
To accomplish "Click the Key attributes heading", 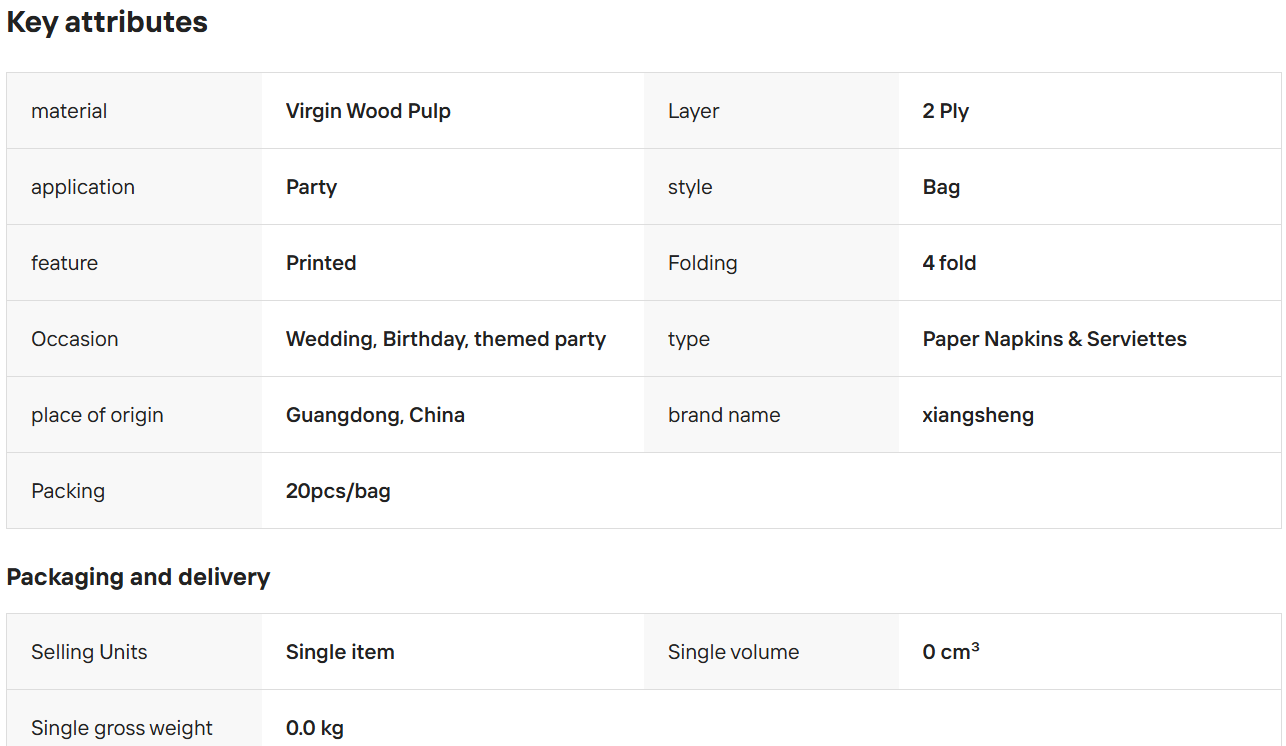I will pyautogui.click(x=107, y=23).
